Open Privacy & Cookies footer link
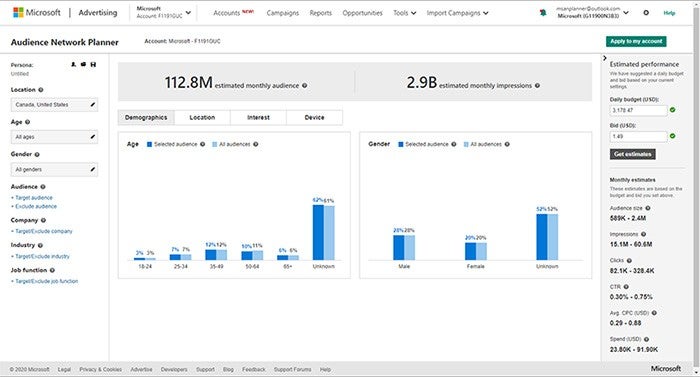This screenshot has height=377, width=700. click(100, 369)
